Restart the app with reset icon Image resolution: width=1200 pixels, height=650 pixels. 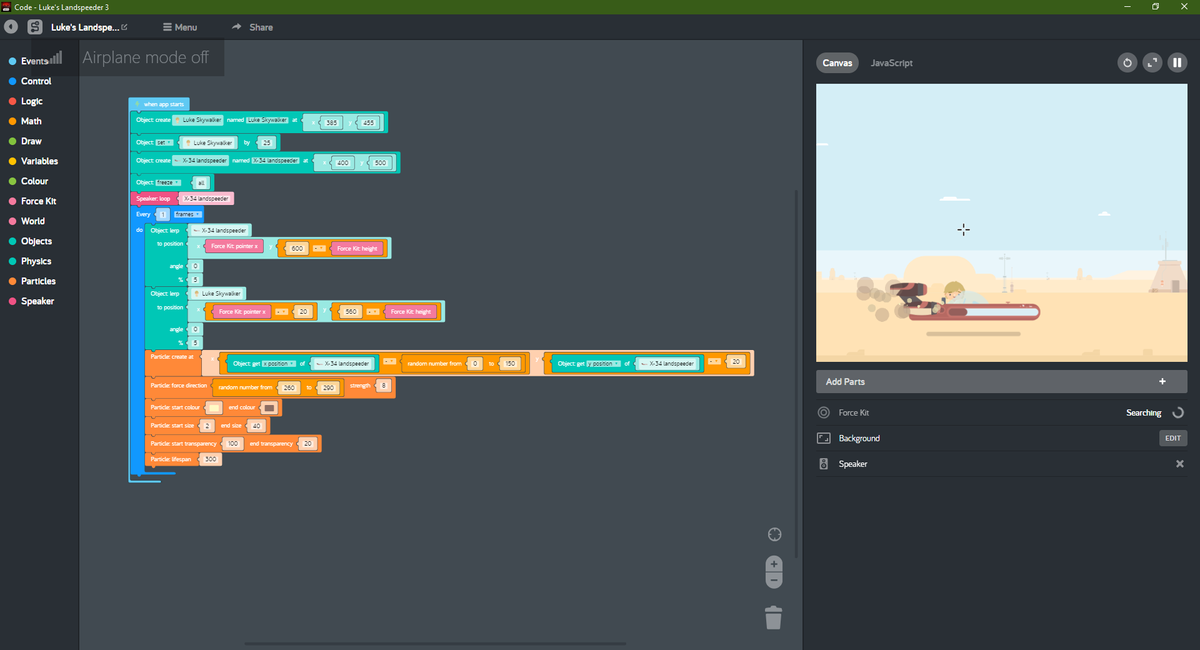pos(1127,63)
